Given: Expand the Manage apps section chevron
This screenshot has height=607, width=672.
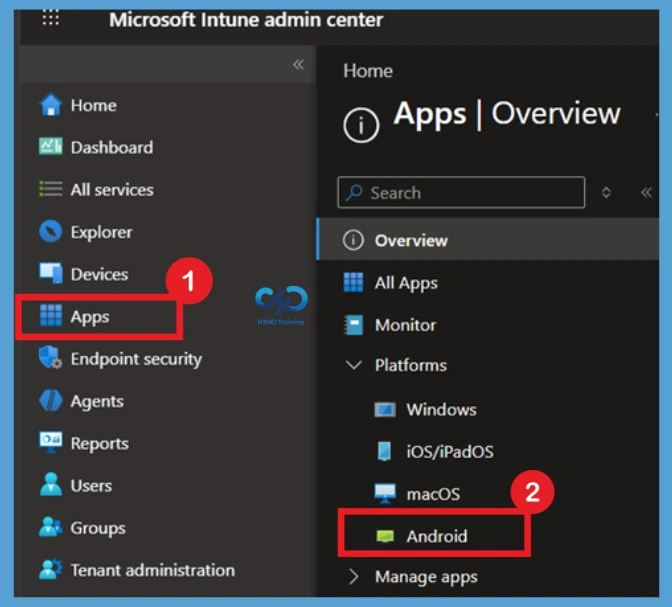Looking at the screenshot, I should pyautogui.click(x=354, y=577).
